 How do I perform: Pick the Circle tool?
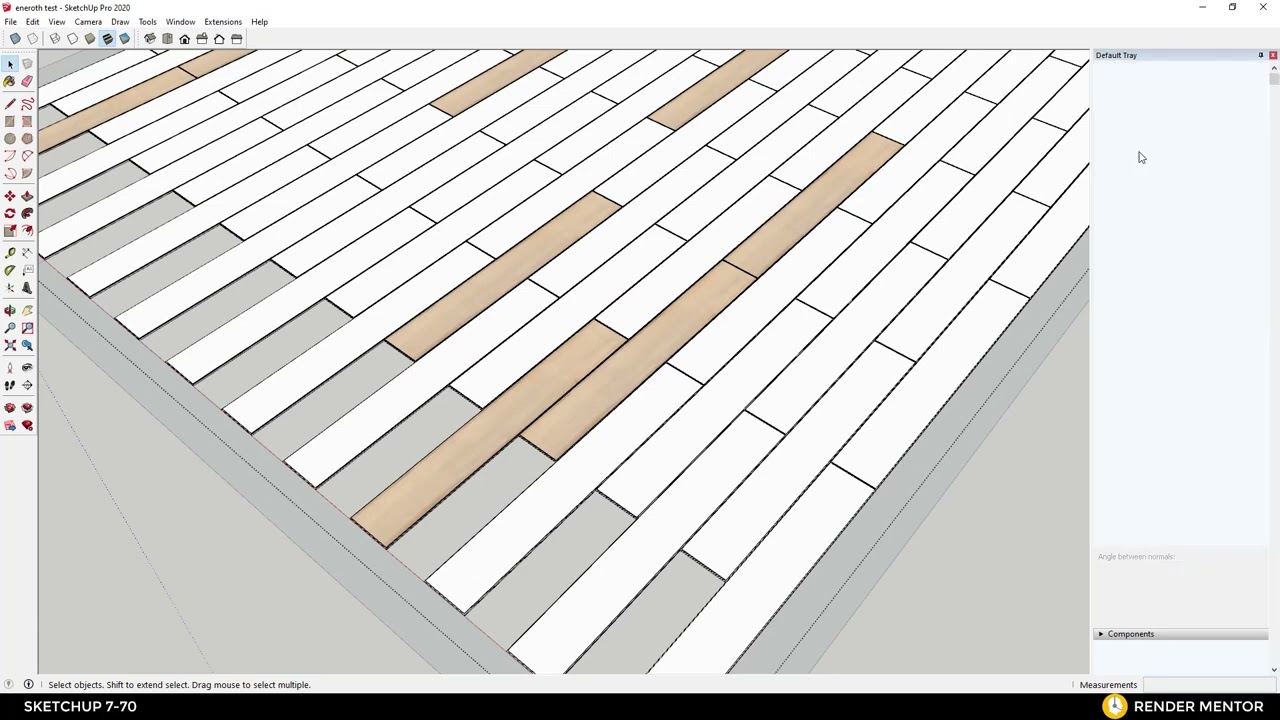[10, 139]
